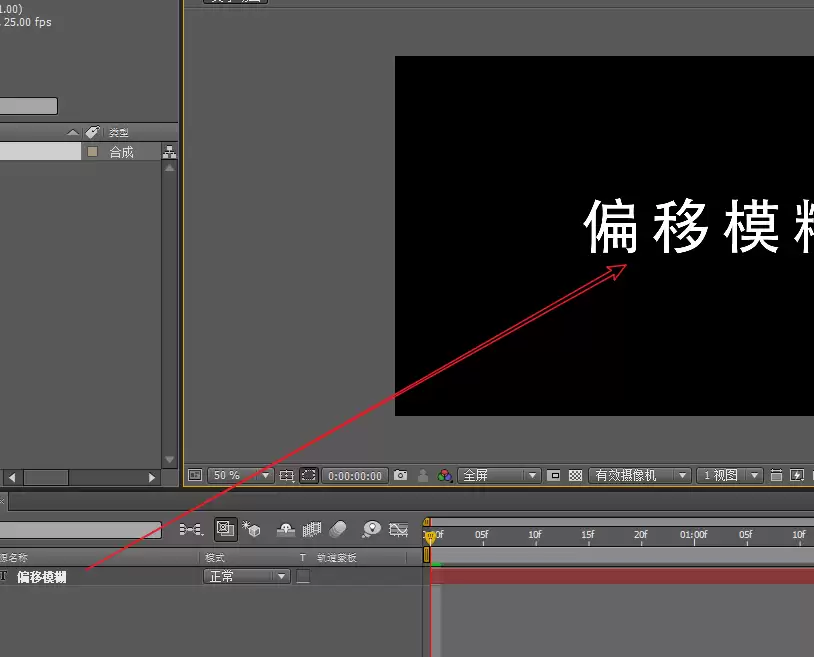Viewport: 814px width, 657px height.
Task: Toggle the live update icon in timeline
Action: 226,529
